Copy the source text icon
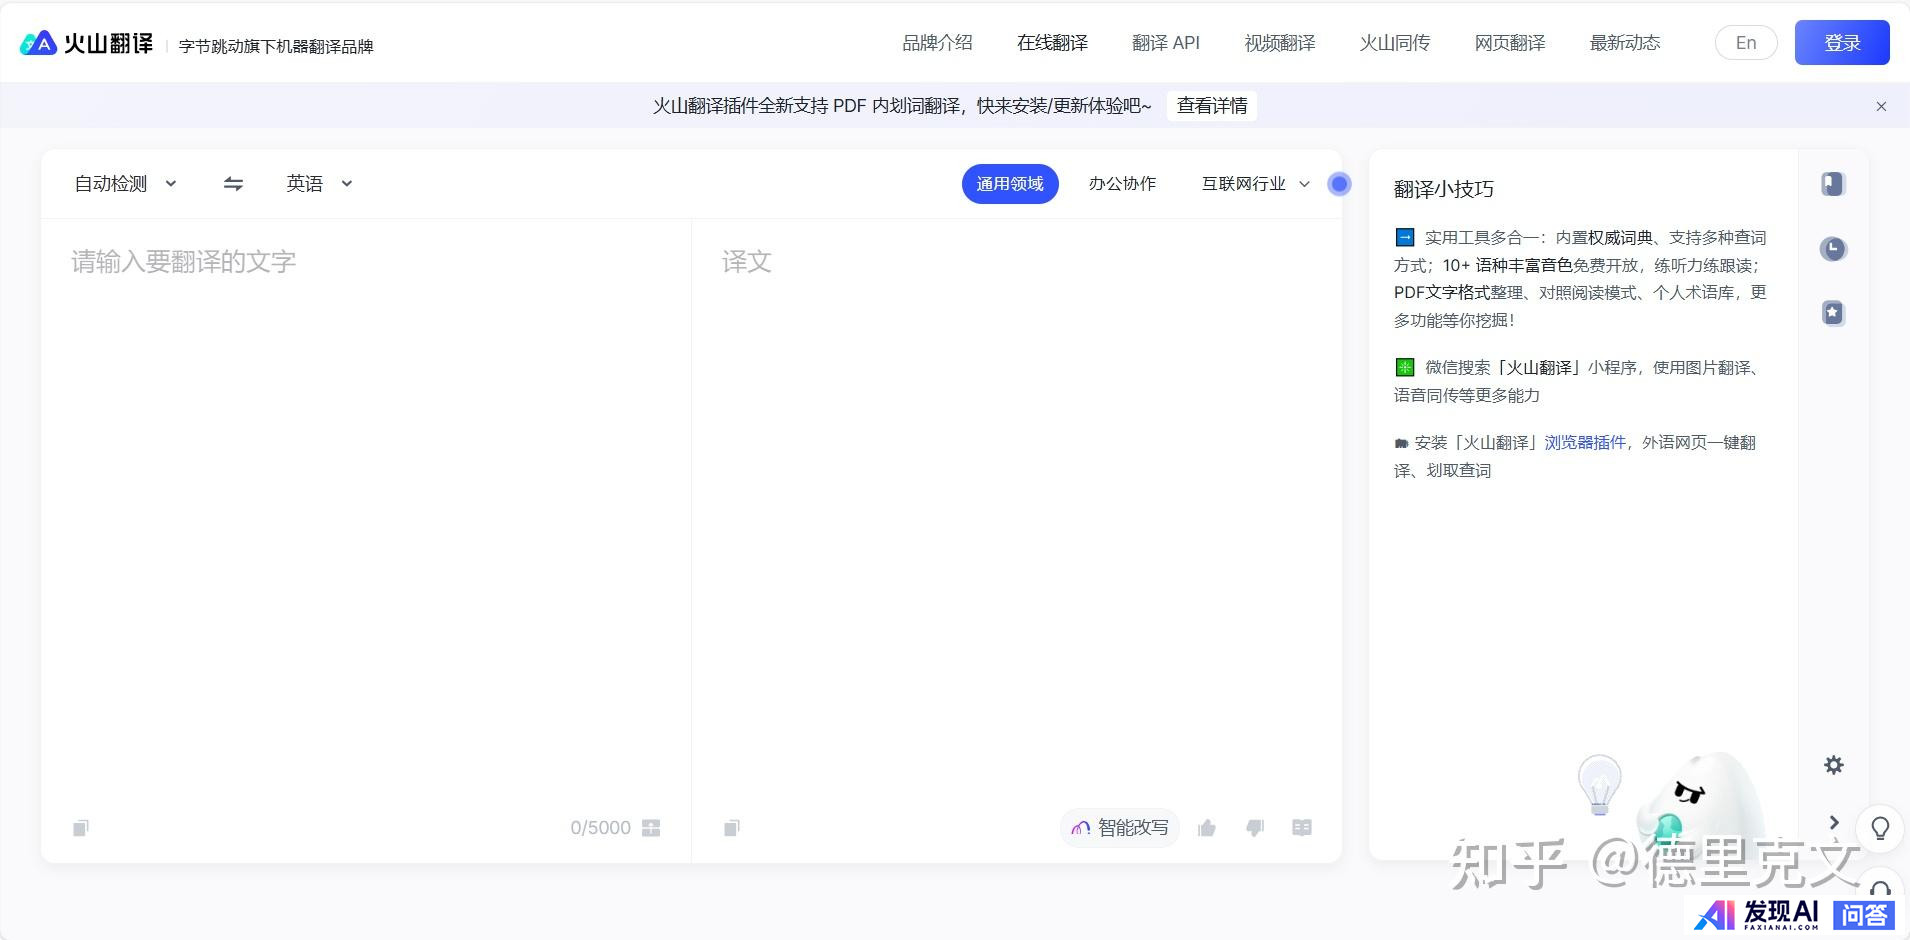The image size is (1910, 940). [x=81, y=828]
